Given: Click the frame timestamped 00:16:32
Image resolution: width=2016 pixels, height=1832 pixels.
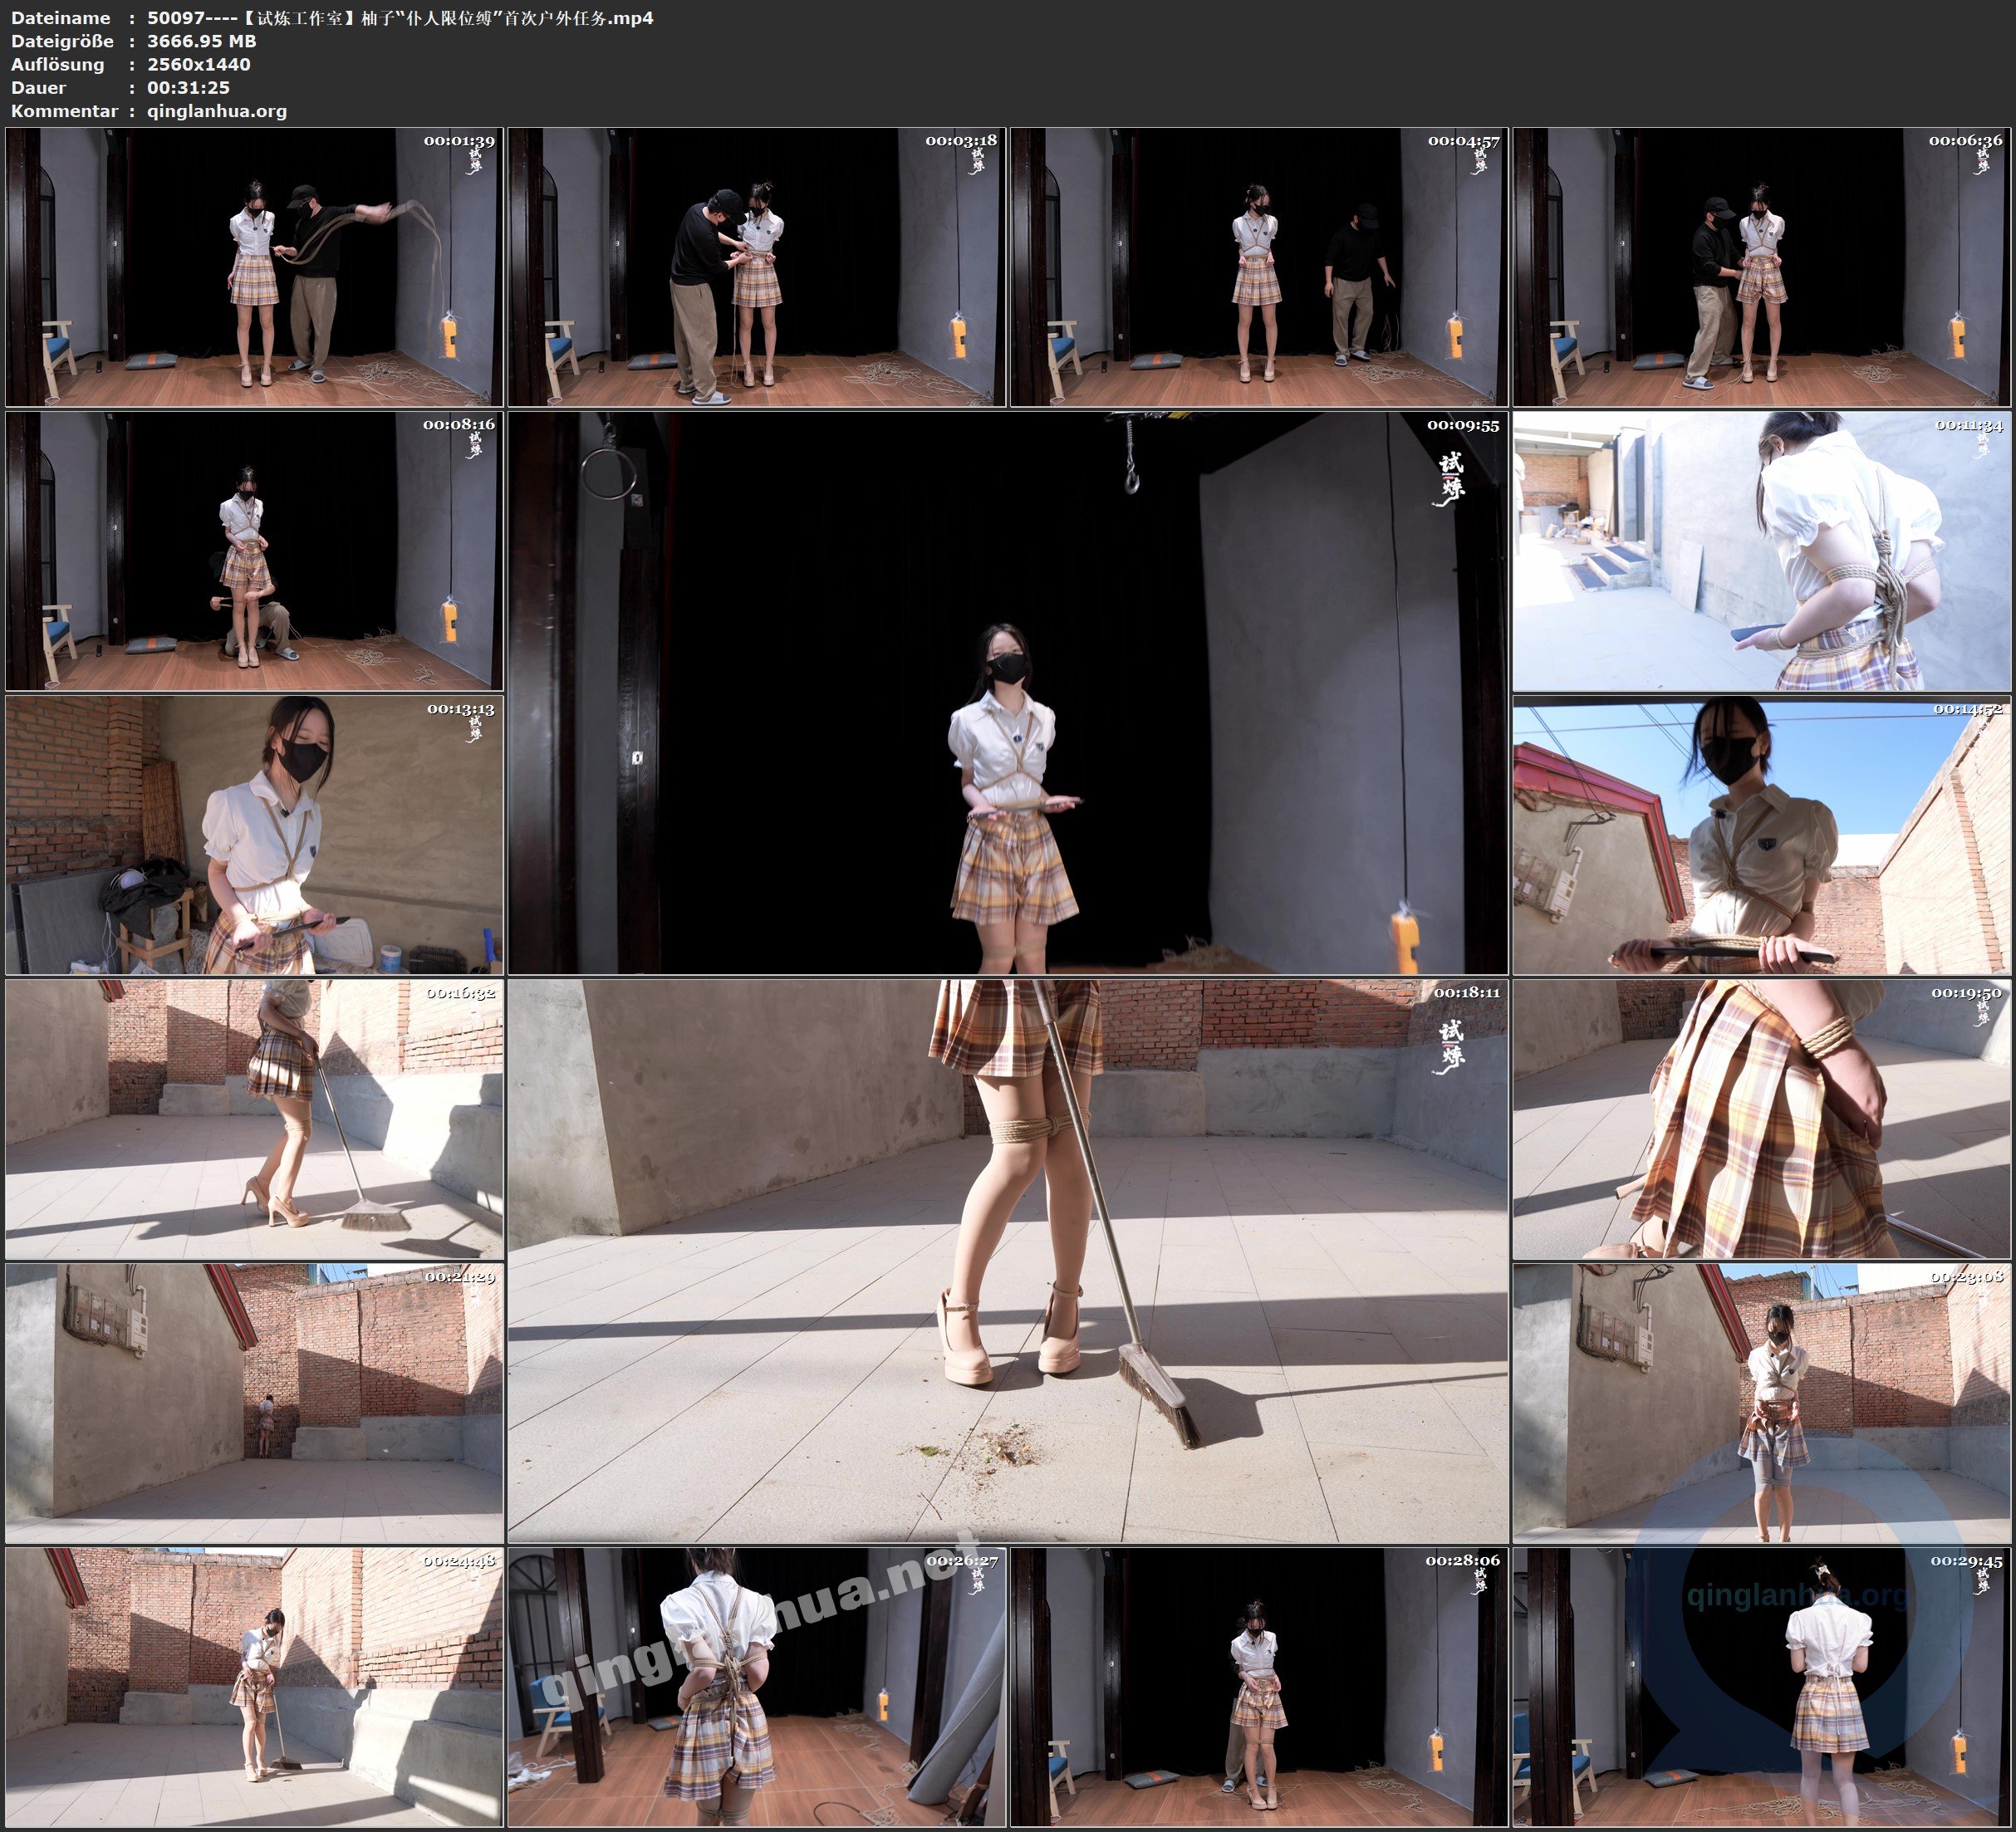Looking at the screenshot, I should [254, 1119].
